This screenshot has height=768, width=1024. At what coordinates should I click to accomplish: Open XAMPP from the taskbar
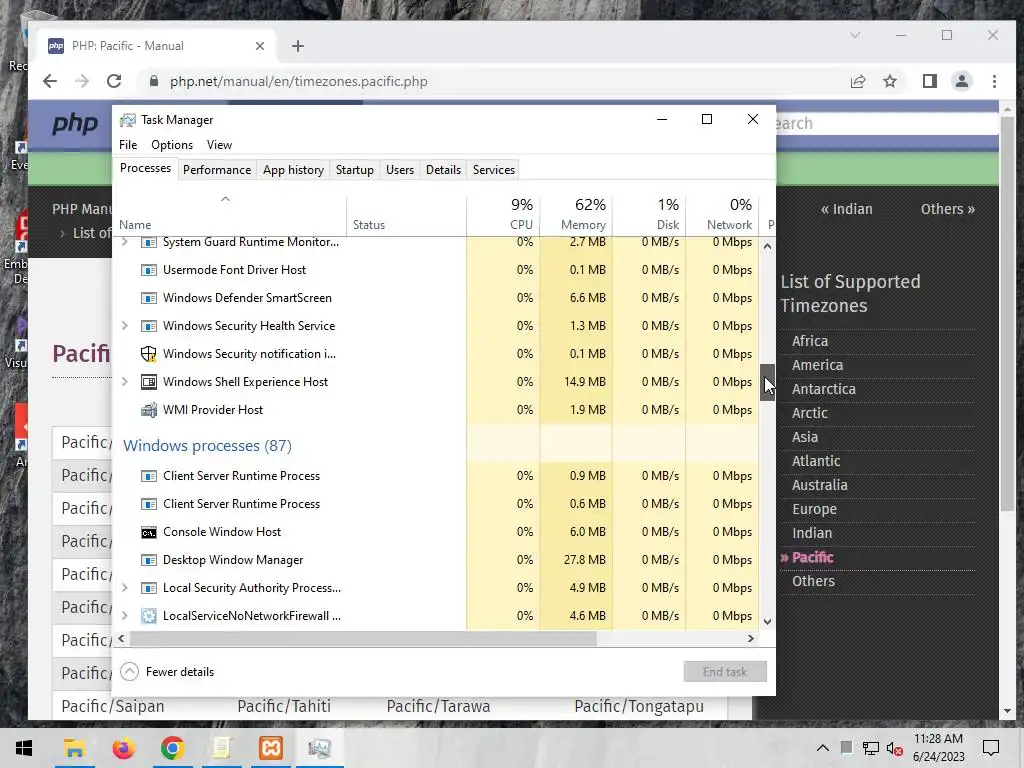coord(270,748)
